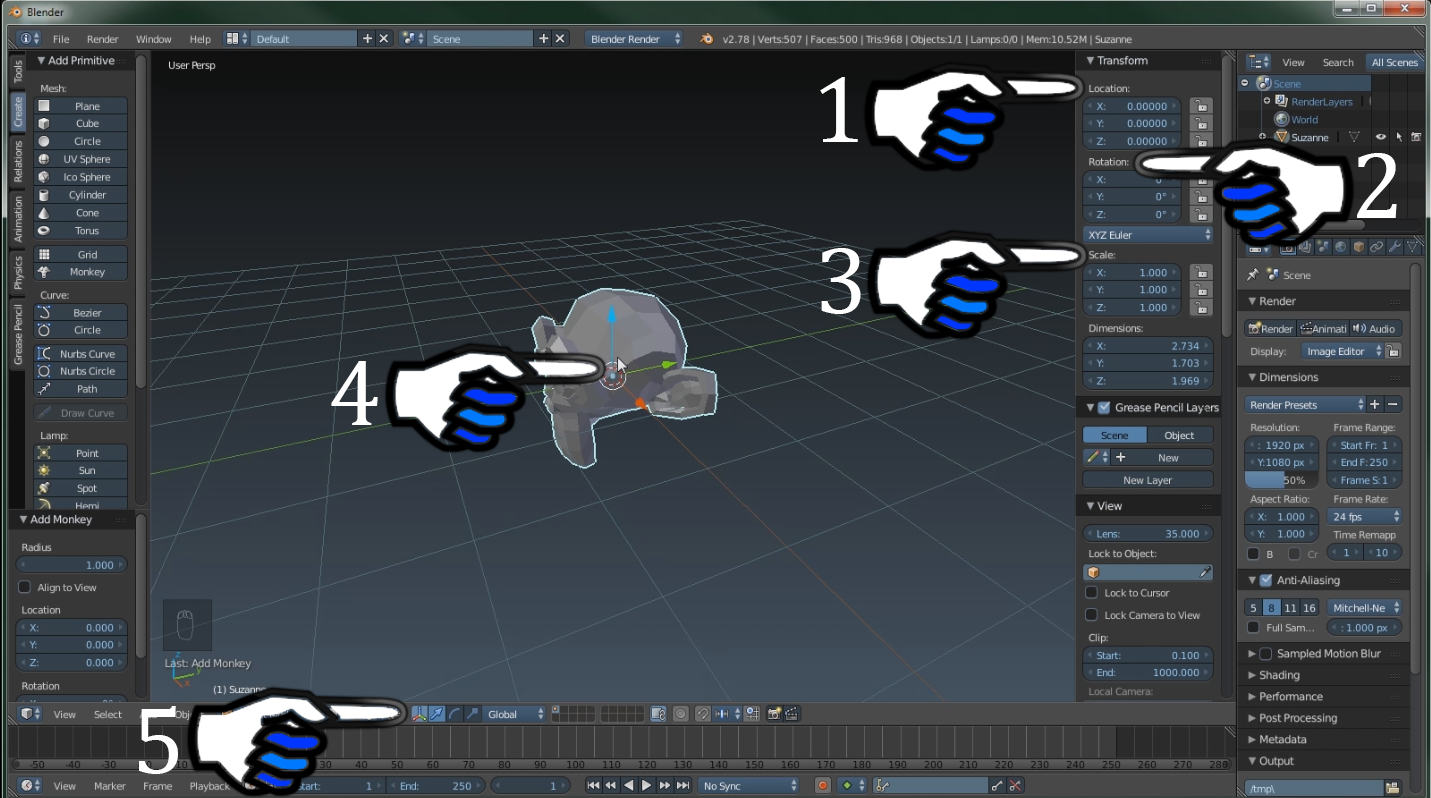Open the Help menu

click(200, 39)
